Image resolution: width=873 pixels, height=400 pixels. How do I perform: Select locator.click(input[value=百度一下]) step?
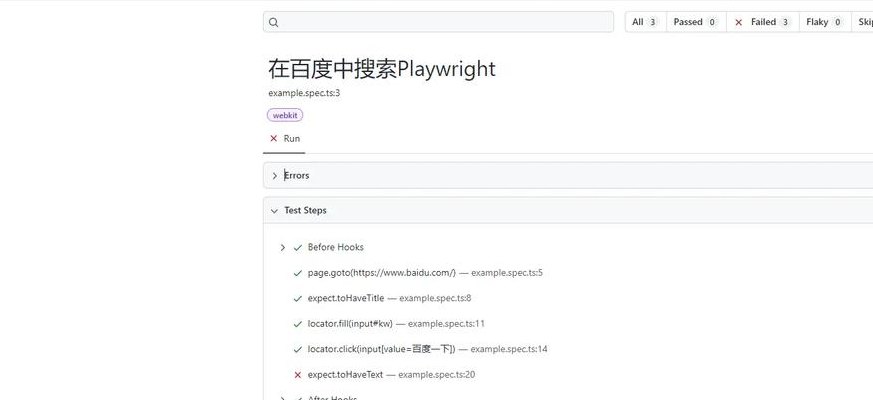tap(381, 349)
